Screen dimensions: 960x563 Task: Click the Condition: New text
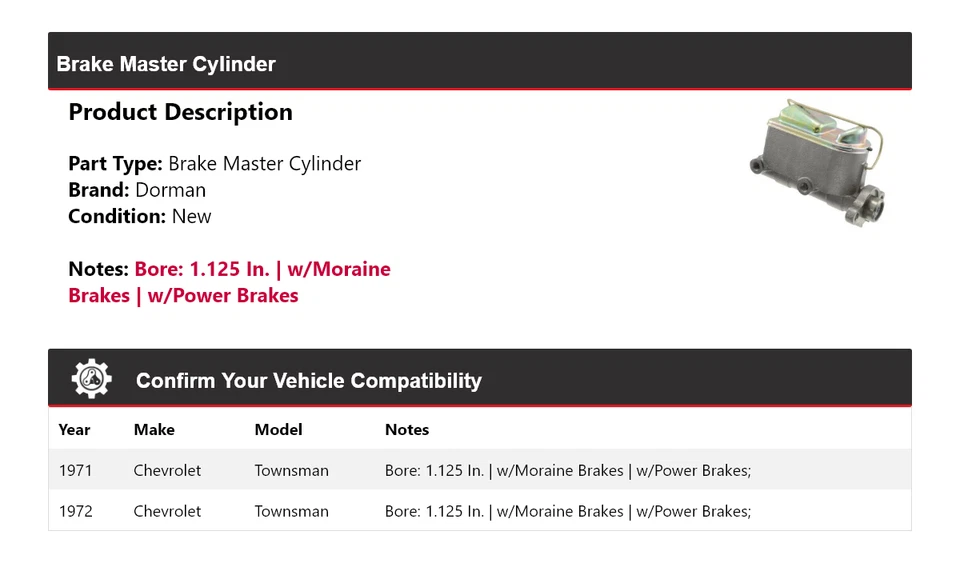[140, 216]
